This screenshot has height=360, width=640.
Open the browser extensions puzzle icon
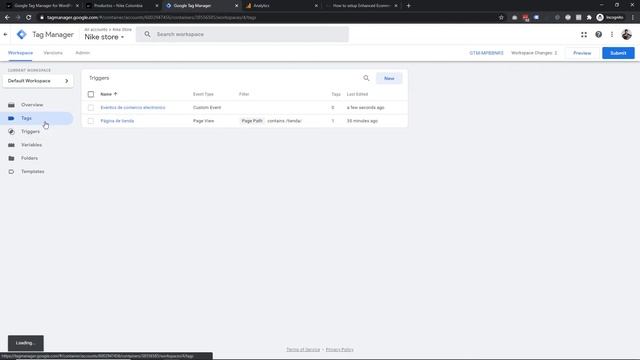[x=589, y=18]
